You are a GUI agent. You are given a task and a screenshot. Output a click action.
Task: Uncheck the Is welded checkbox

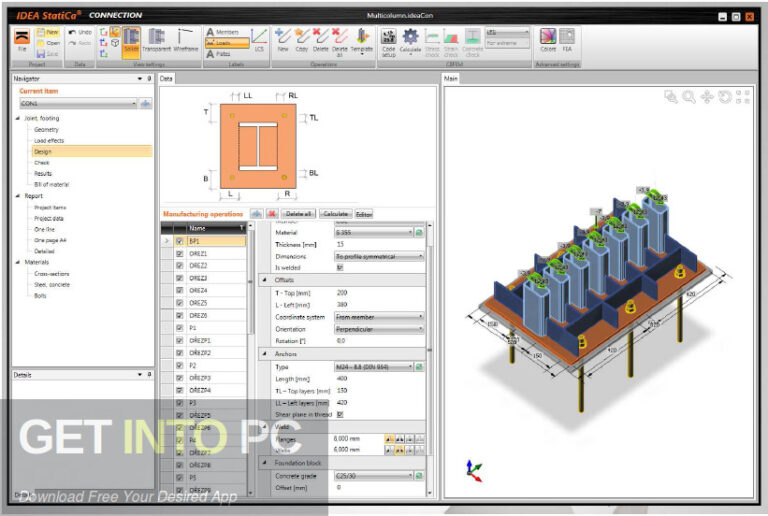[x=340, y=268]
